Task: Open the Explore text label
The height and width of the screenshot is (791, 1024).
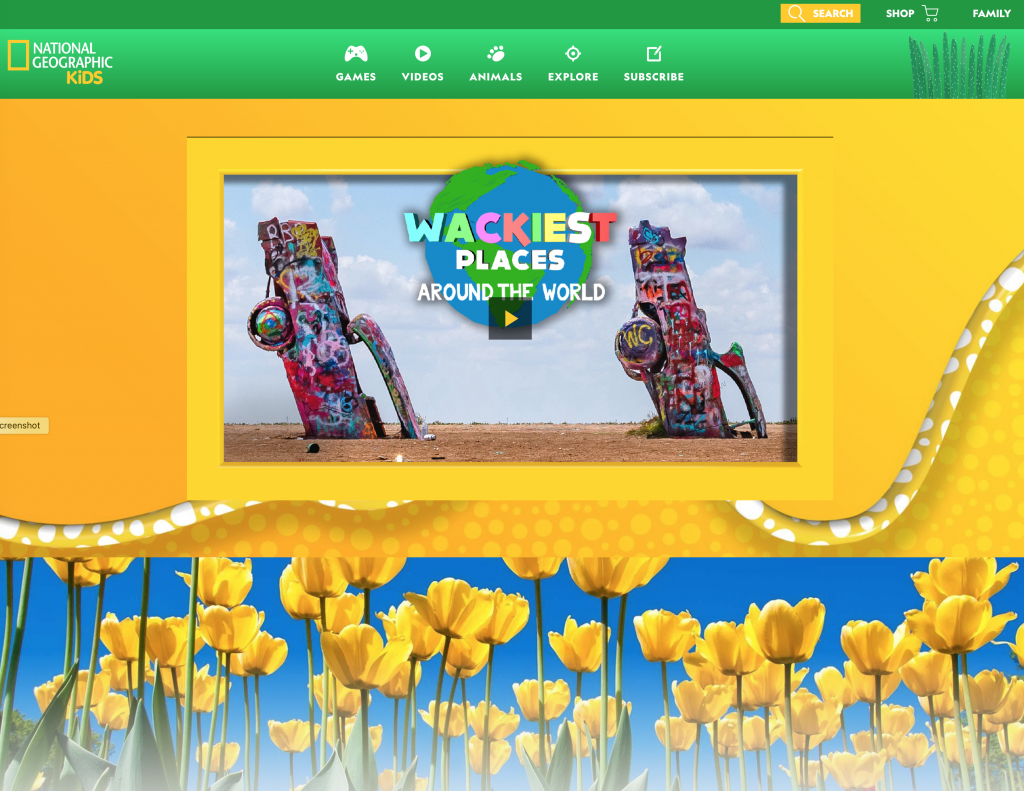Action: 573,77
